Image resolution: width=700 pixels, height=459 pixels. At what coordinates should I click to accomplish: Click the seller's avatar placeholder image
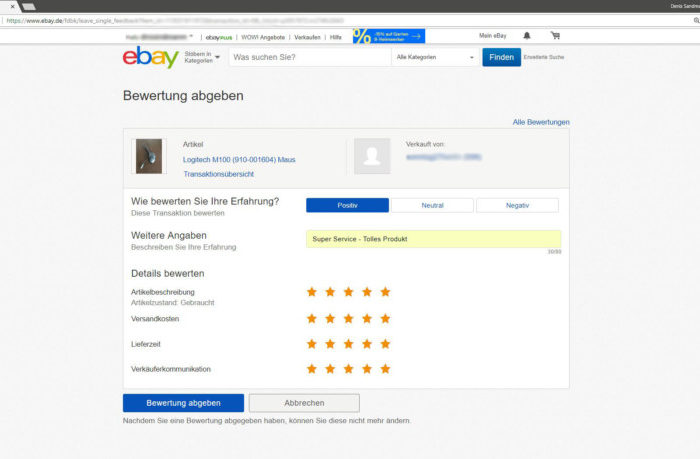point(372,156)
